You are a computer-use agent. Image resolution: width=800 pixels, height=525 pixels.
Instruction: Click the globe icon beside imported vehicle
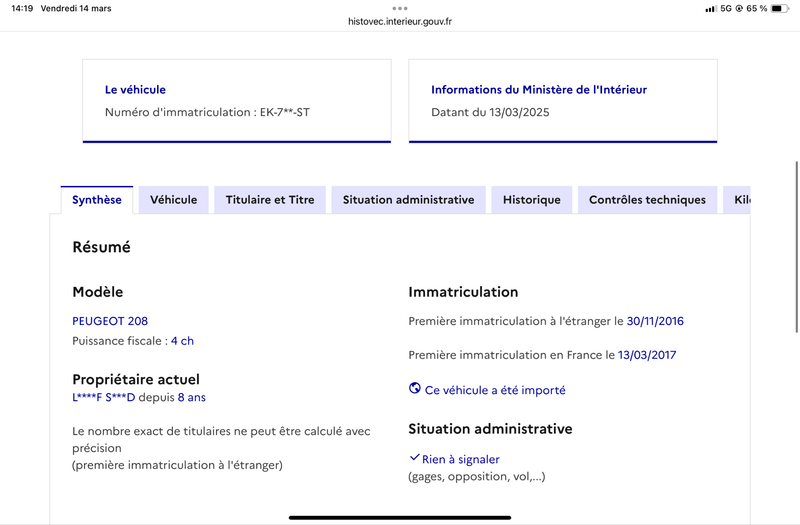click(415, 388)
